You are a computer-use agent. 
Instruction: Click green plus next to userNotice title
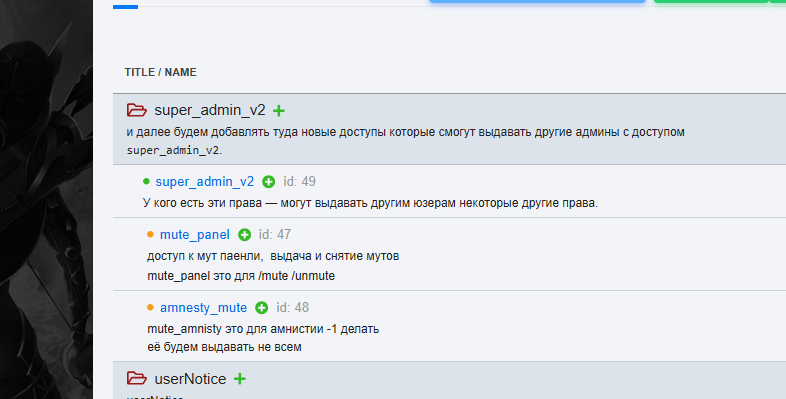click(240, 379)
